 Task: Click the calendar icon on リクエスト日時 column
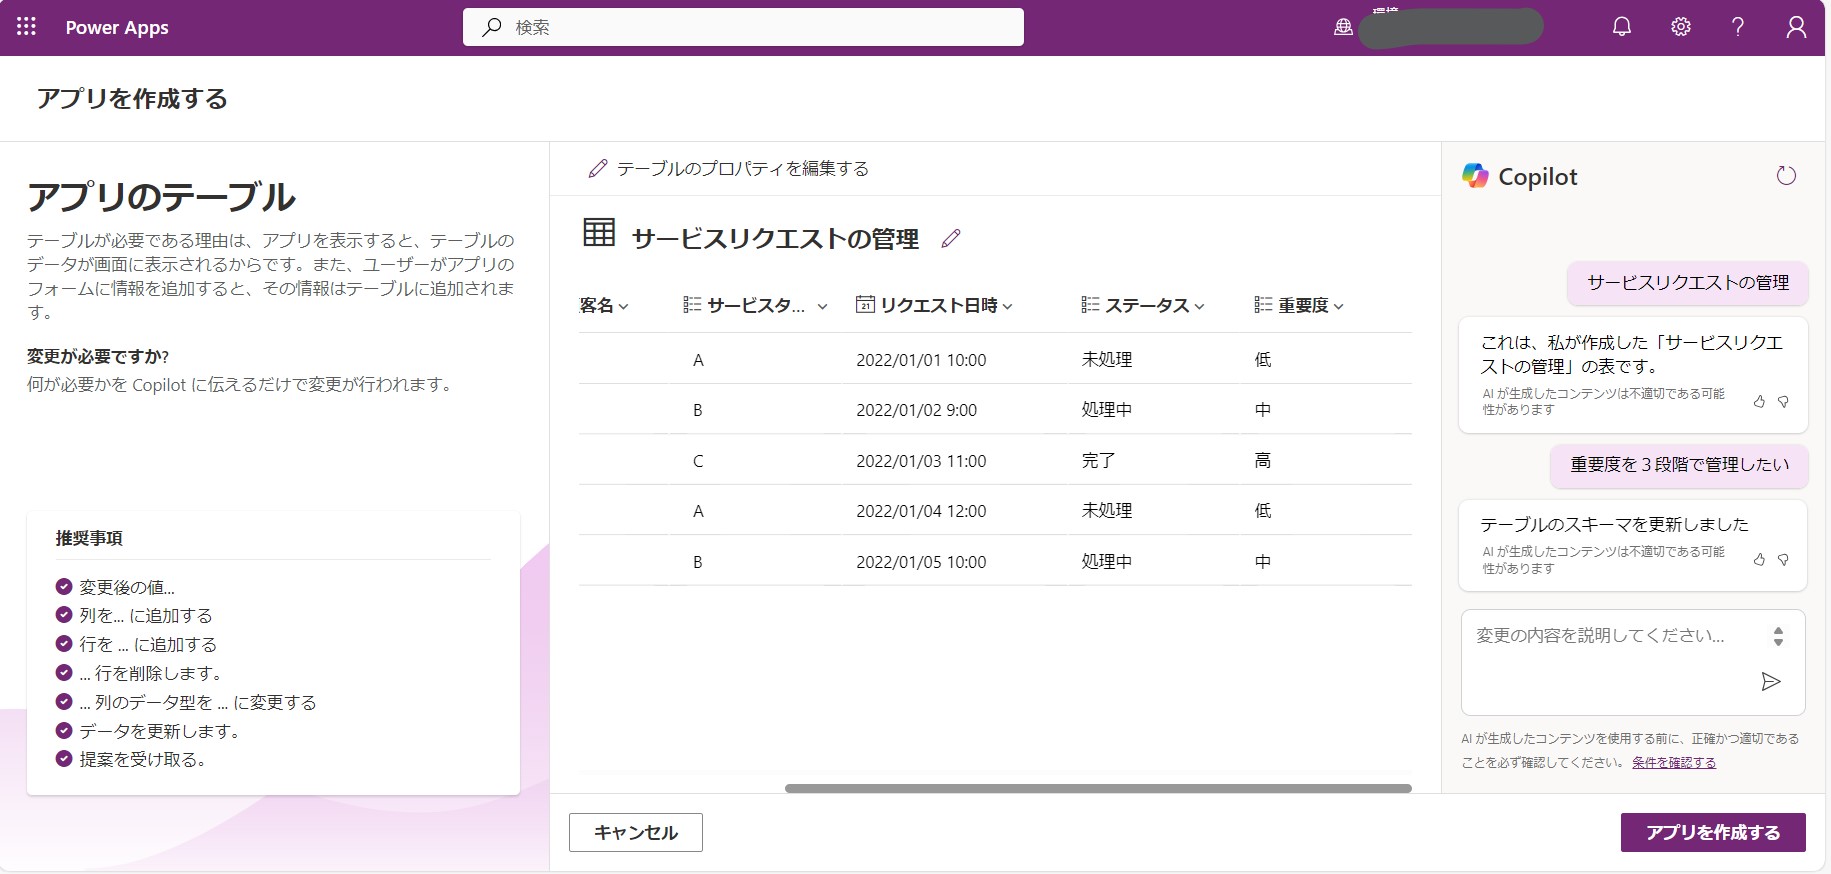coord(865,305)
